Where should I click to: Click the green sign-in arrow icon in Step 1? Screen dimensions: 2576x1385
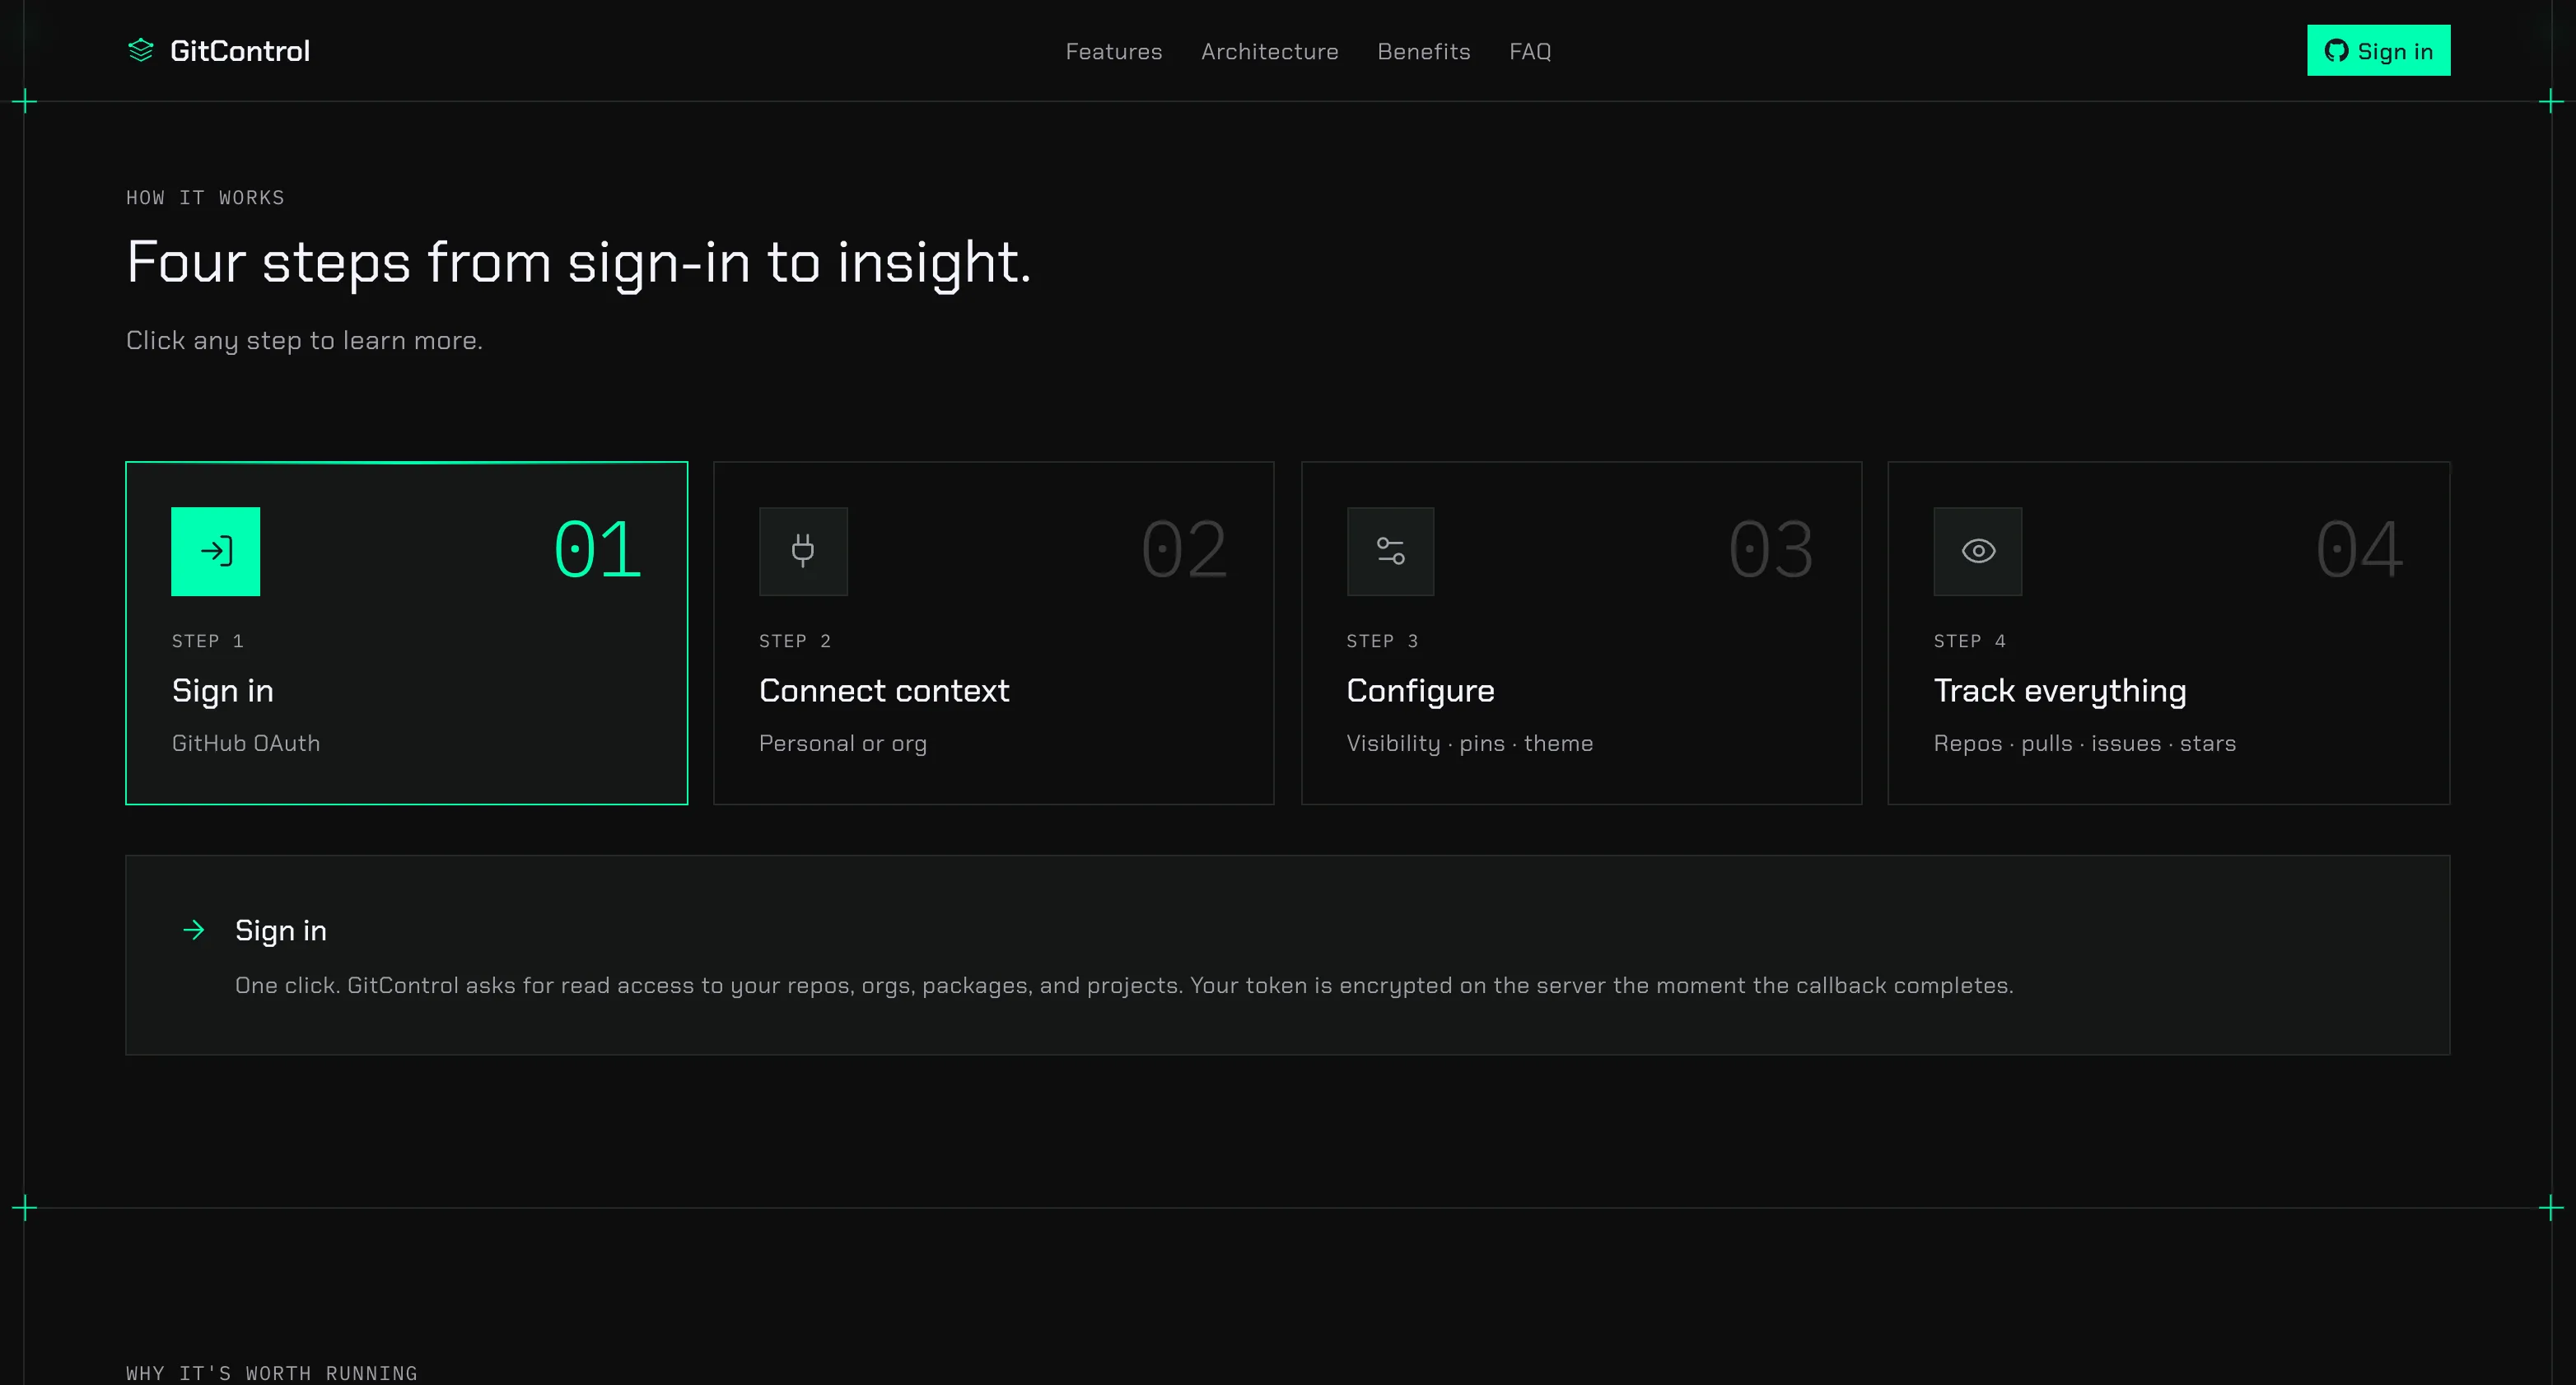215,551
